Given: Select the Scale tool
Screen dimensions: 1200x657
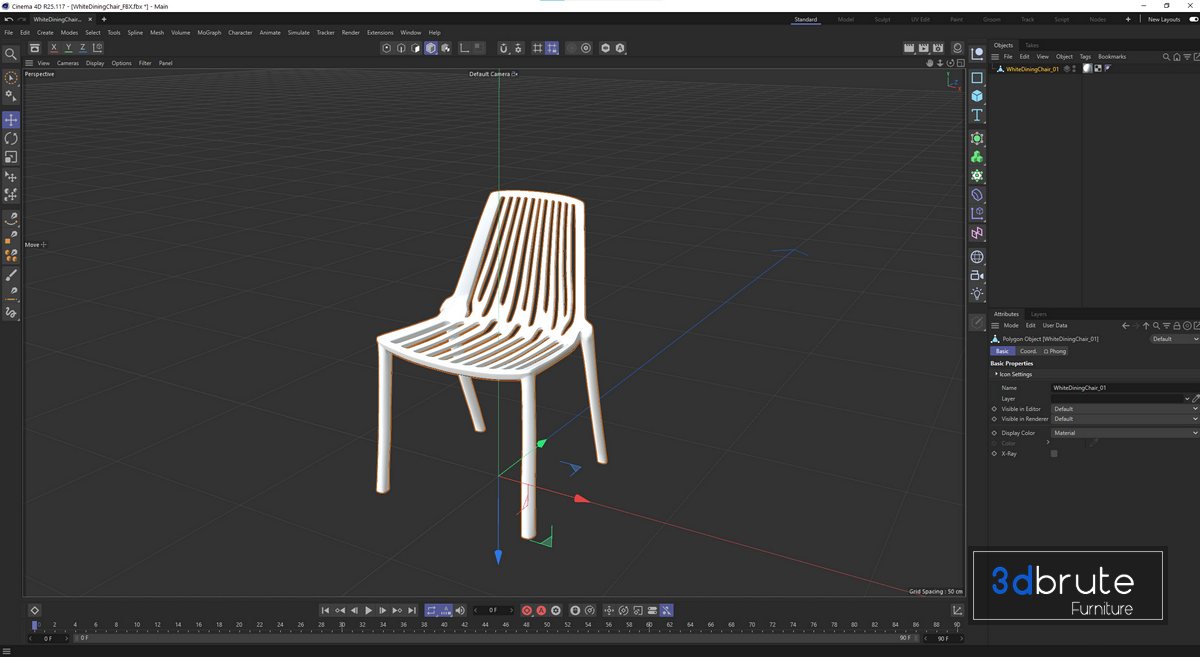Looking at the screenshot, I should pos(11,157).
